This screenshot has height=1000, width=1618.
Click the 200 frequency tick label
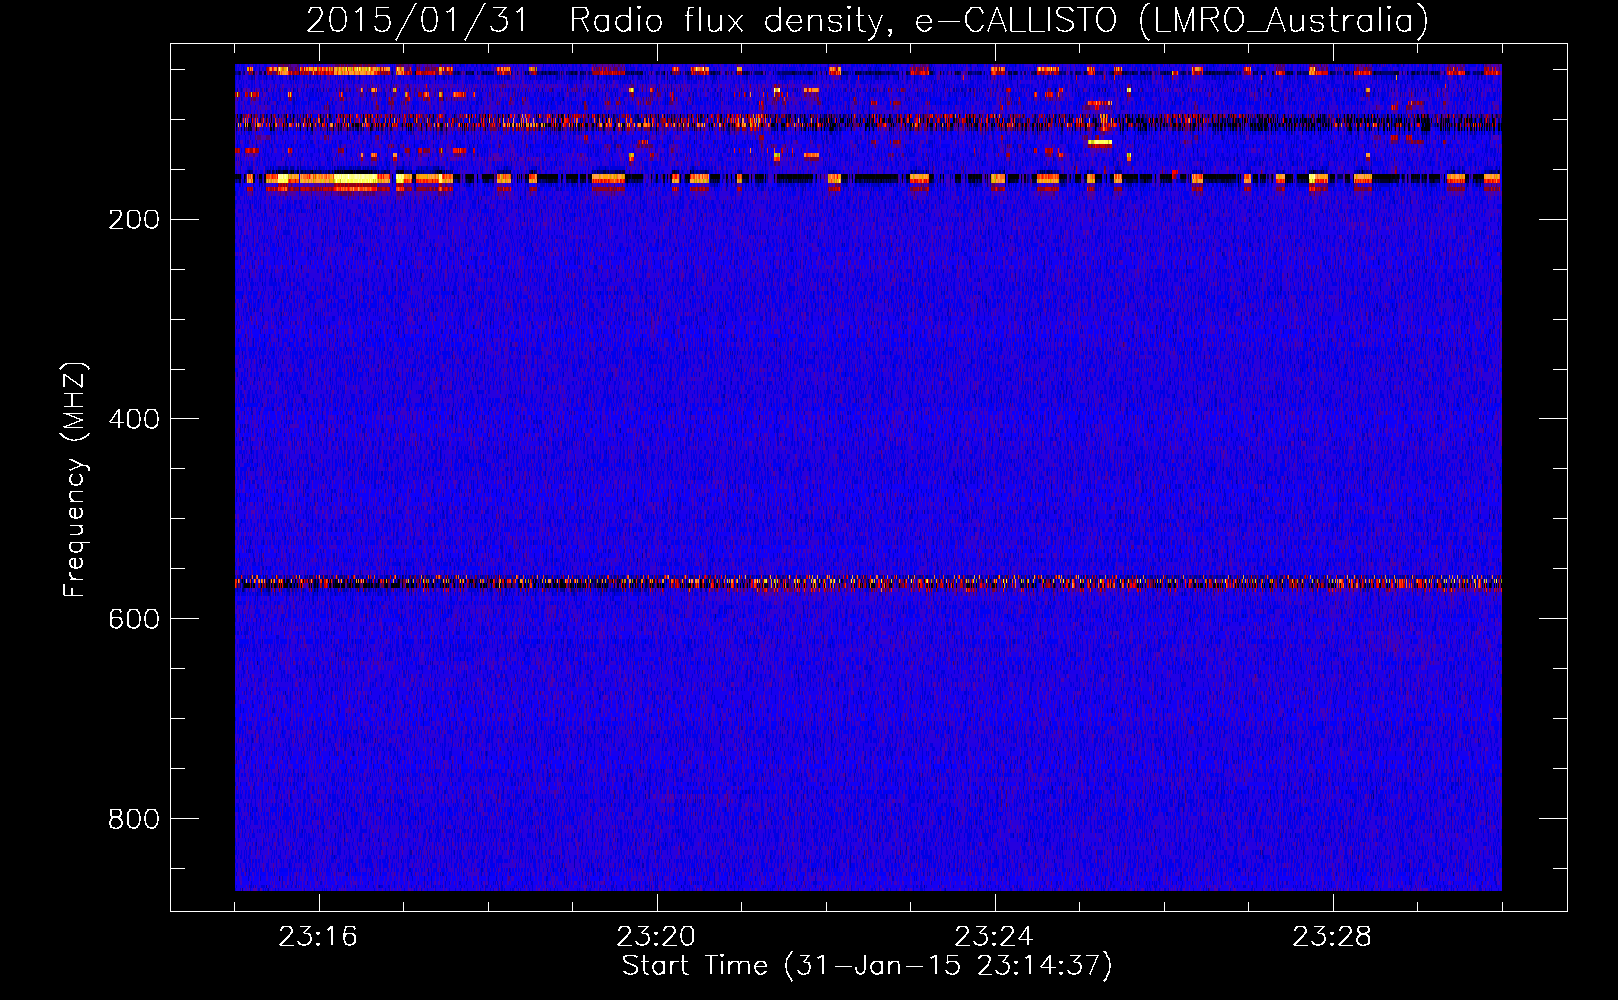(x=134, y=219)
